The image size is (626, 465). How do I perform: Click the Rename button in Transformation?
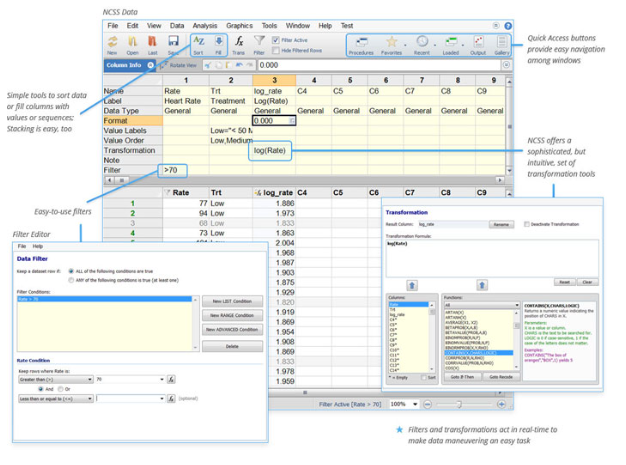pos(500,225)
